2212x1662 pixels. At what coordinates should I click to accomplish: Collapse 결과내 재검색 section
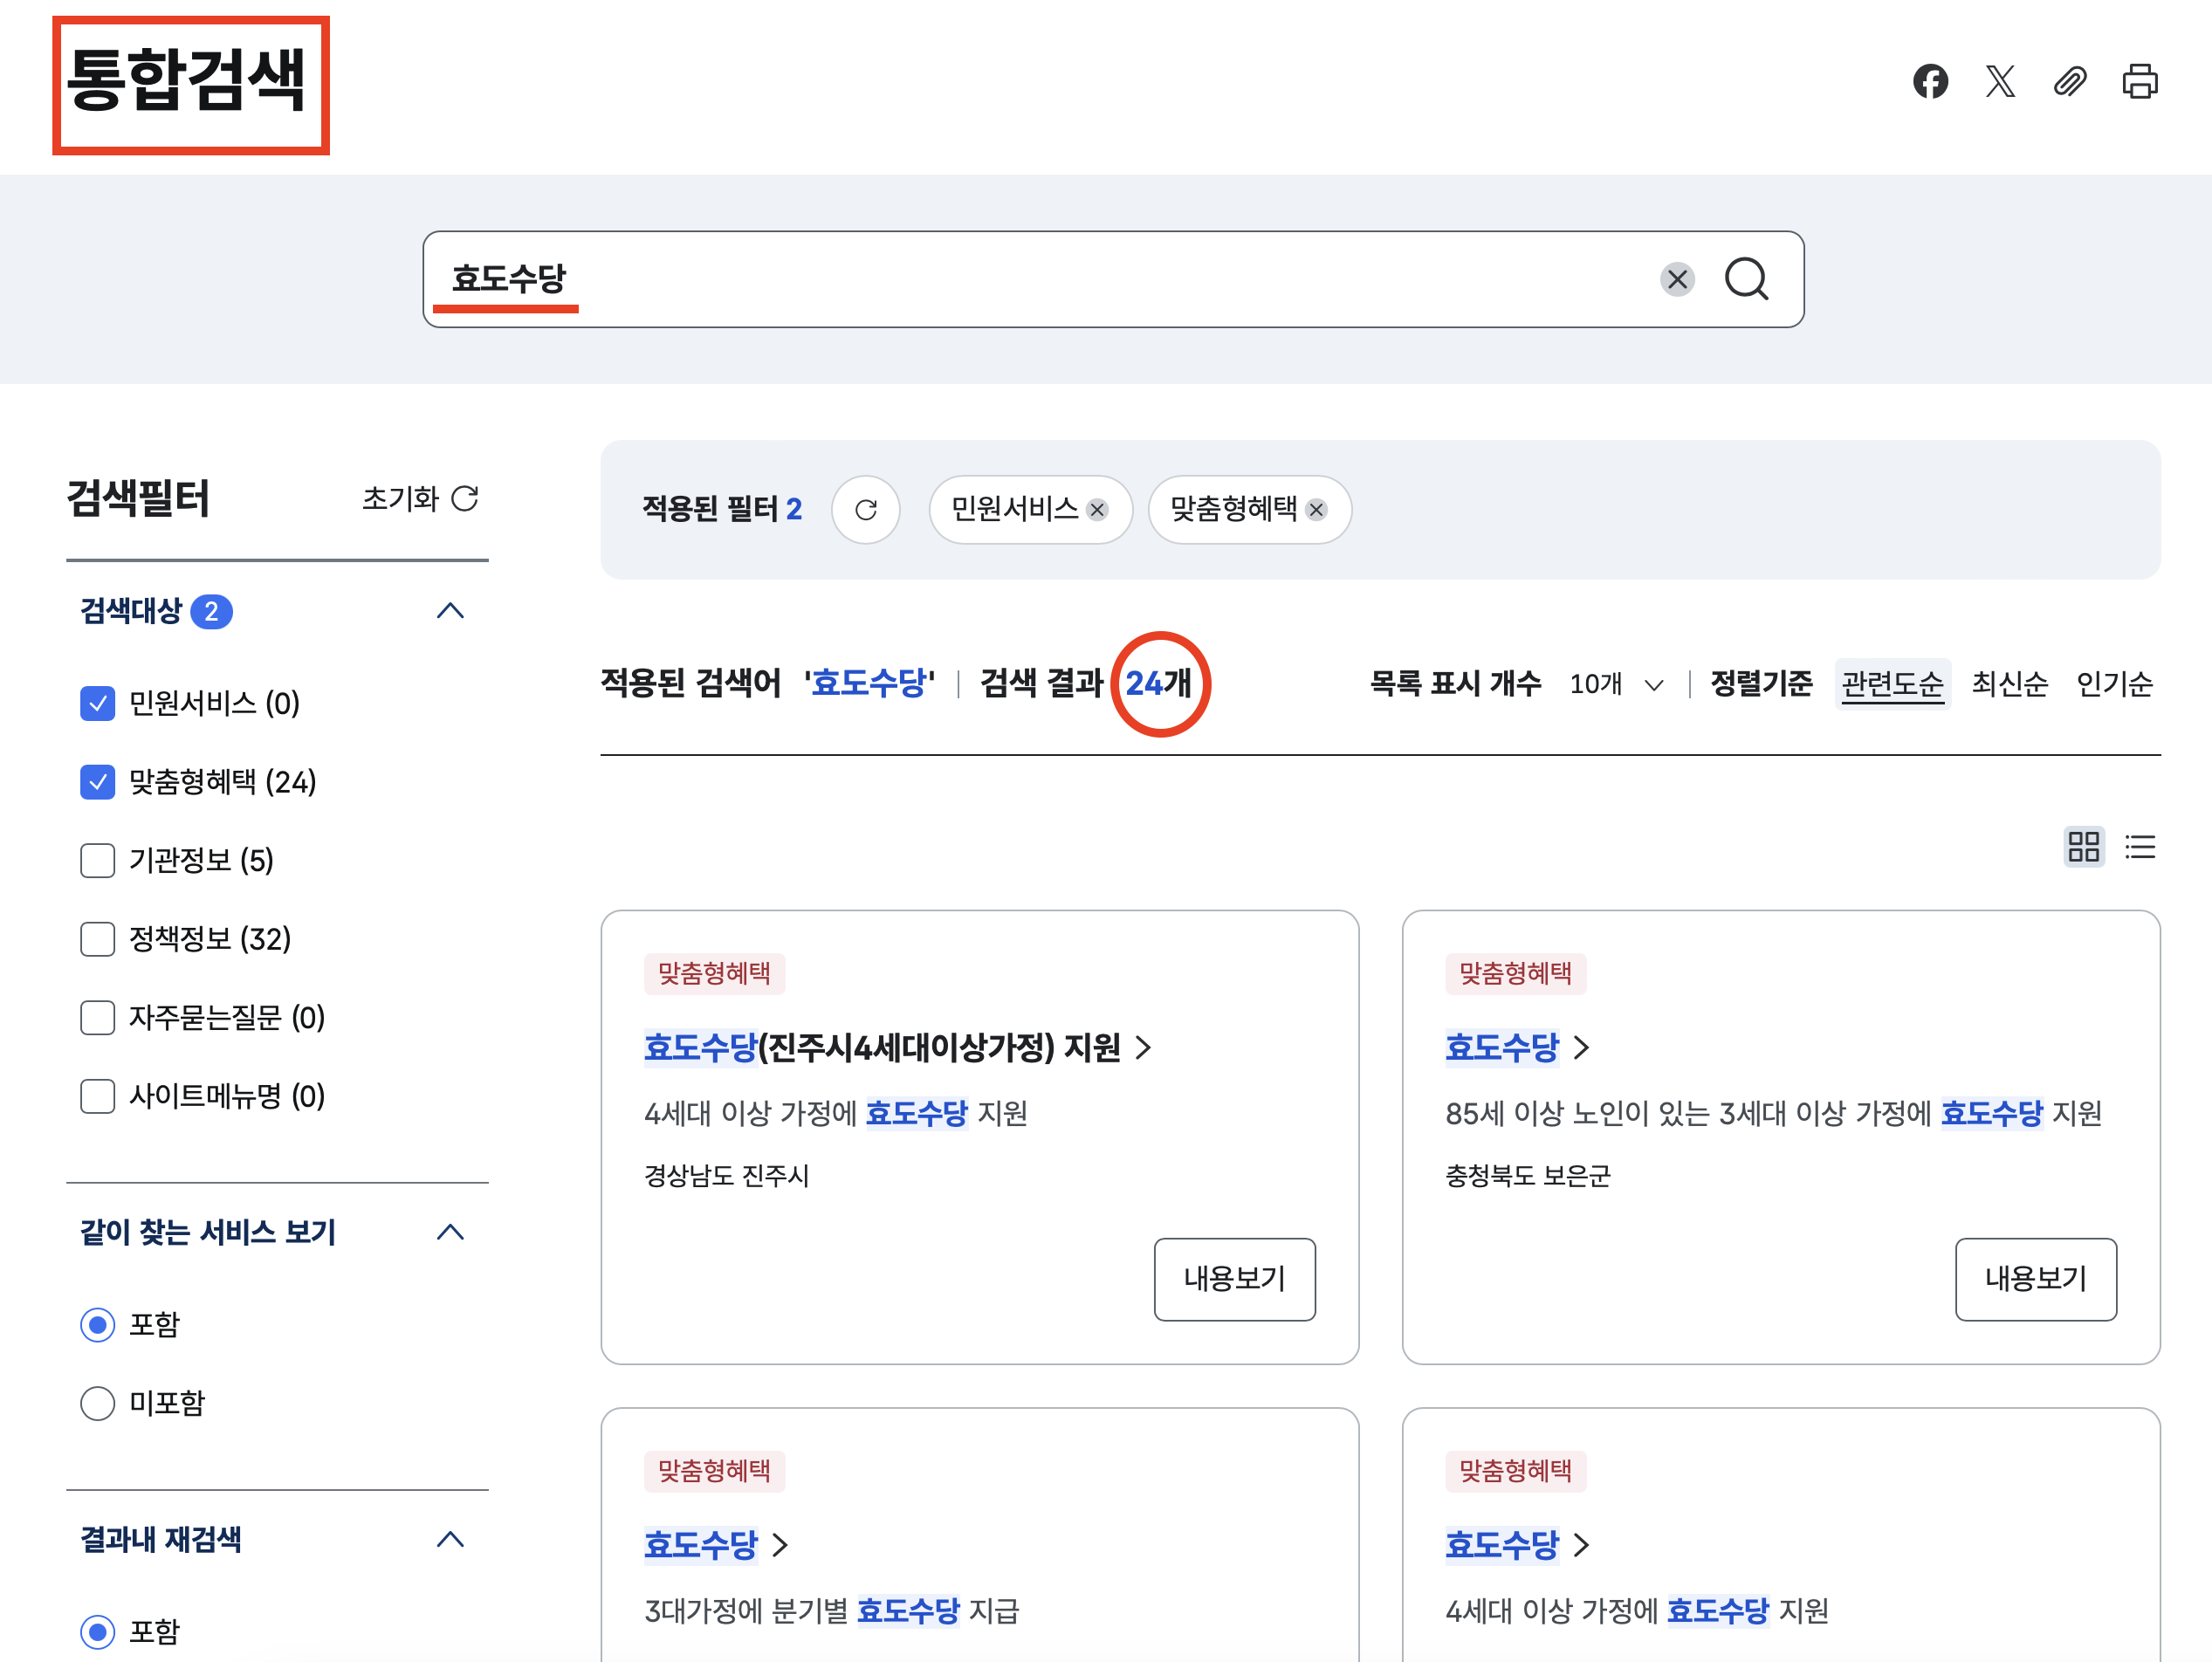pyautogui.click(x=450, y=1539)
